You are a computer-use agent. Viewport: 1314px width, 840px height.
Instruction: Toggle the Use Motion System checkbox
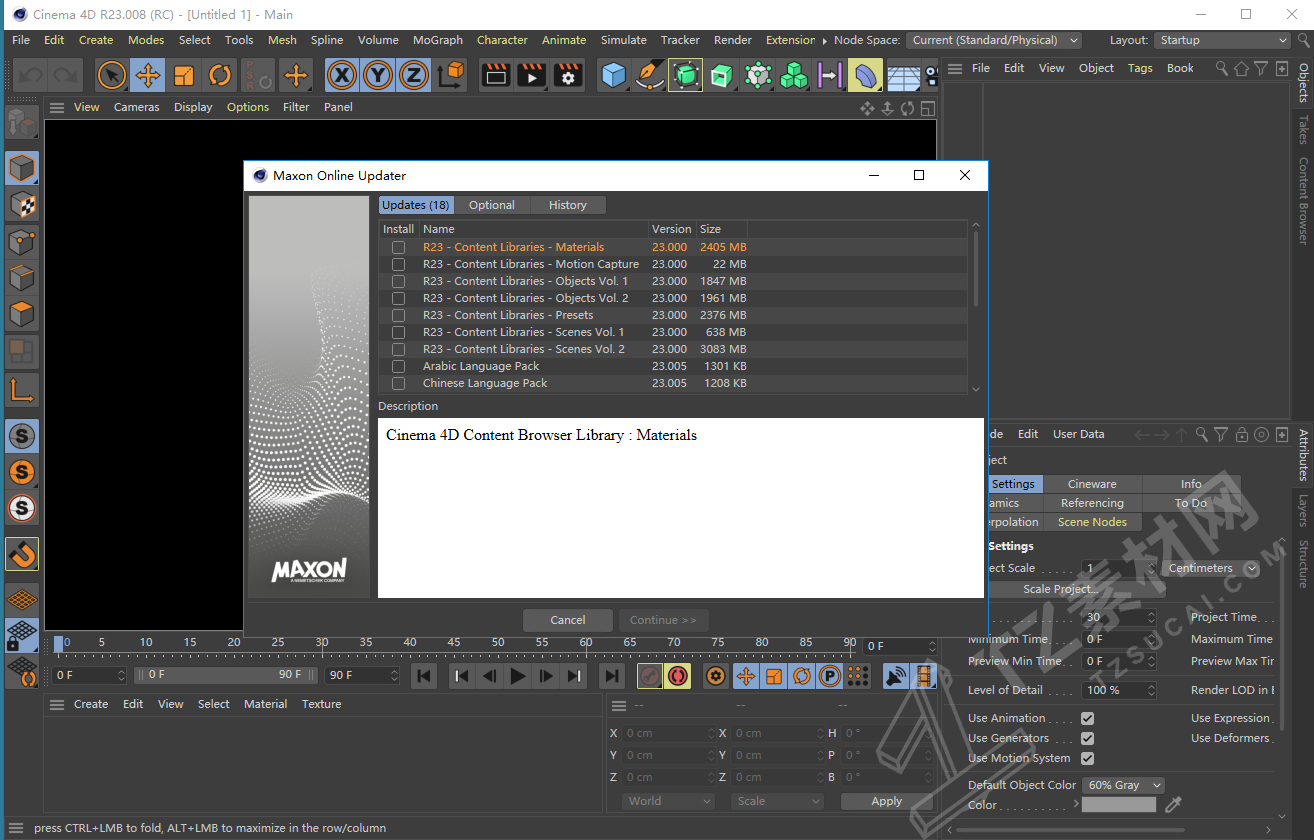1087,758
